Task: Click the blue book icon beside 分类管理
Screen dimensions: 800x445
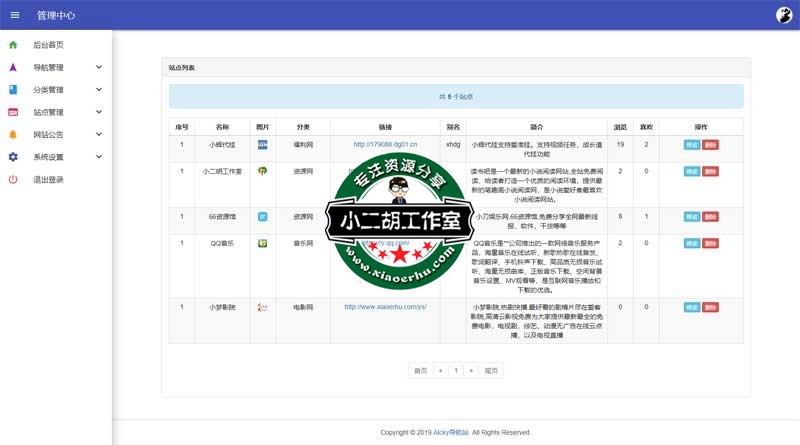Action: (x=13, y=90)
